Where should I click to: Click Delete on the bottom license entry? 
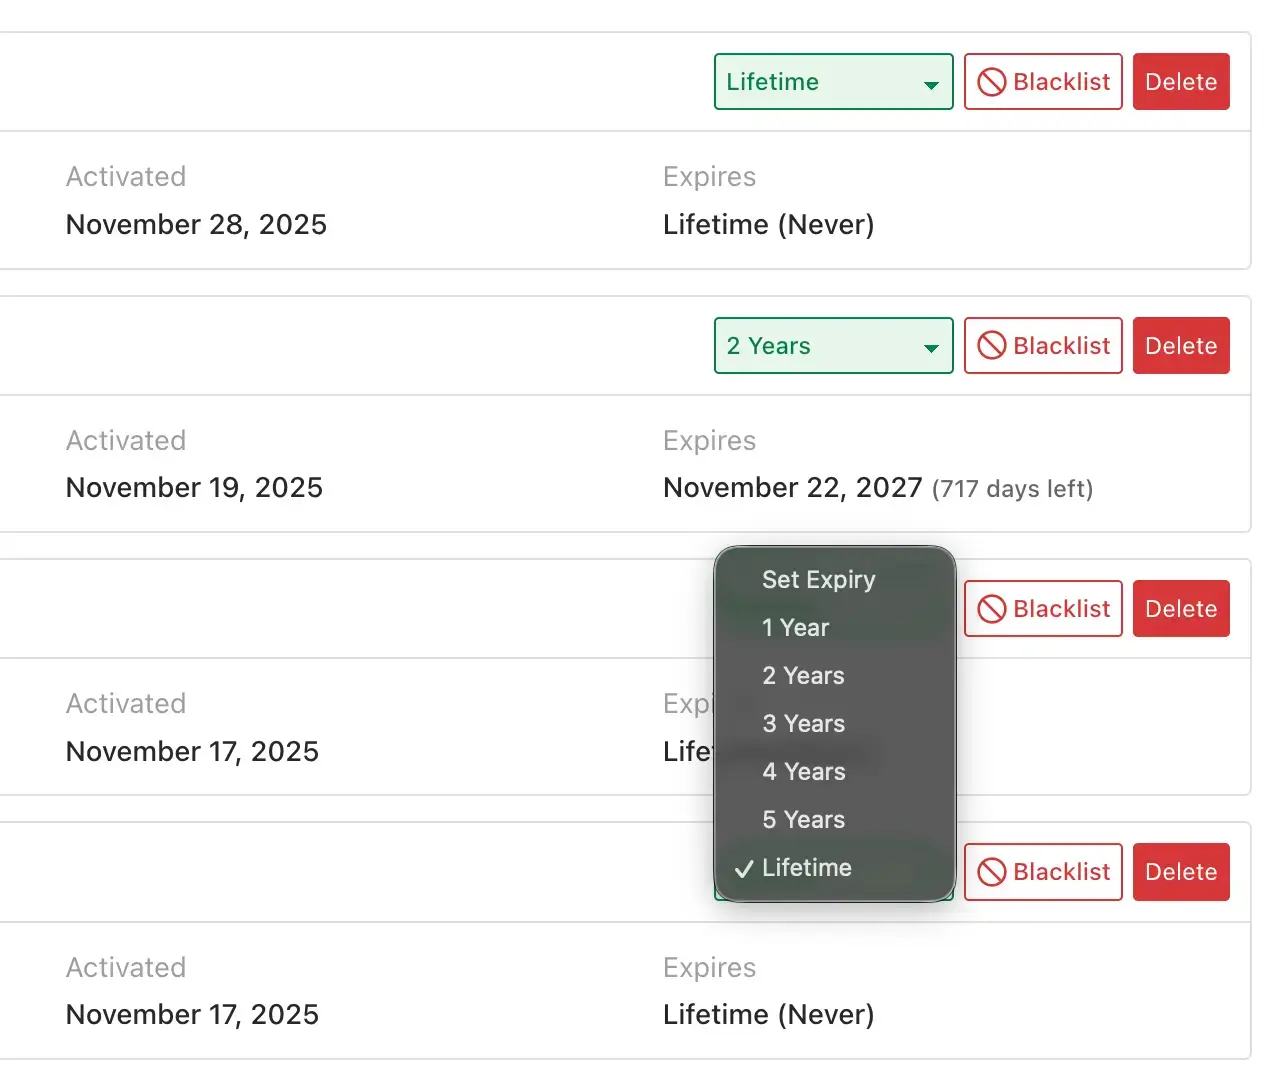pos(1181,871)
